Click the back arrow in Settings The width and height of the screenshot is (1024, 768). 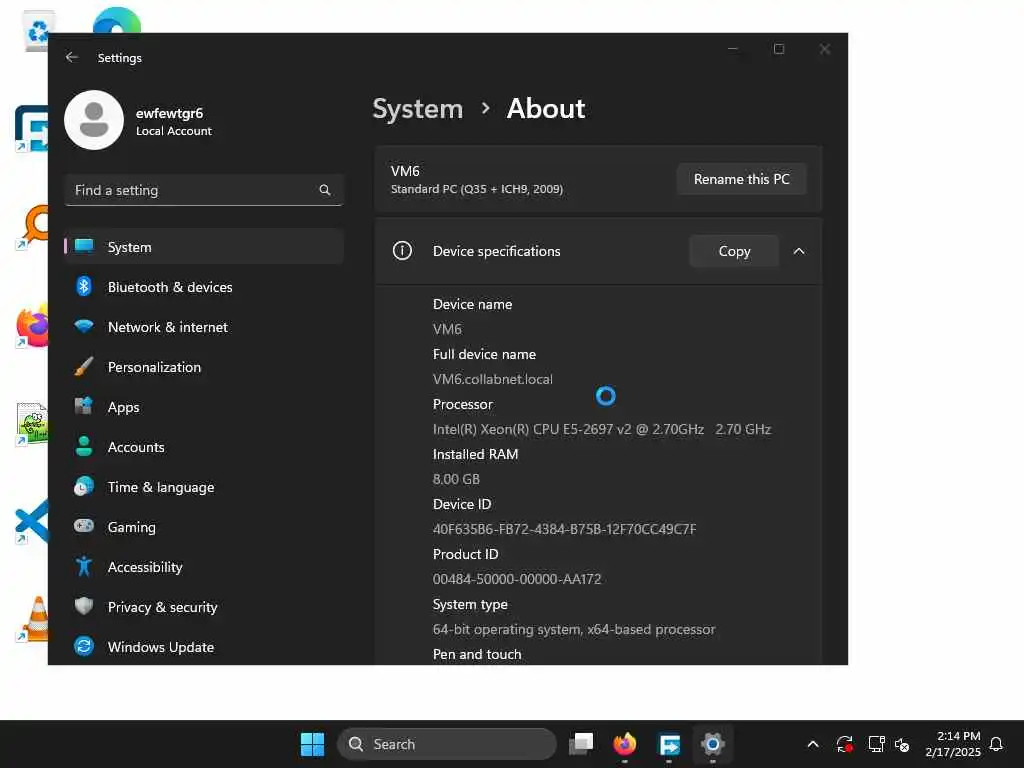72,57
